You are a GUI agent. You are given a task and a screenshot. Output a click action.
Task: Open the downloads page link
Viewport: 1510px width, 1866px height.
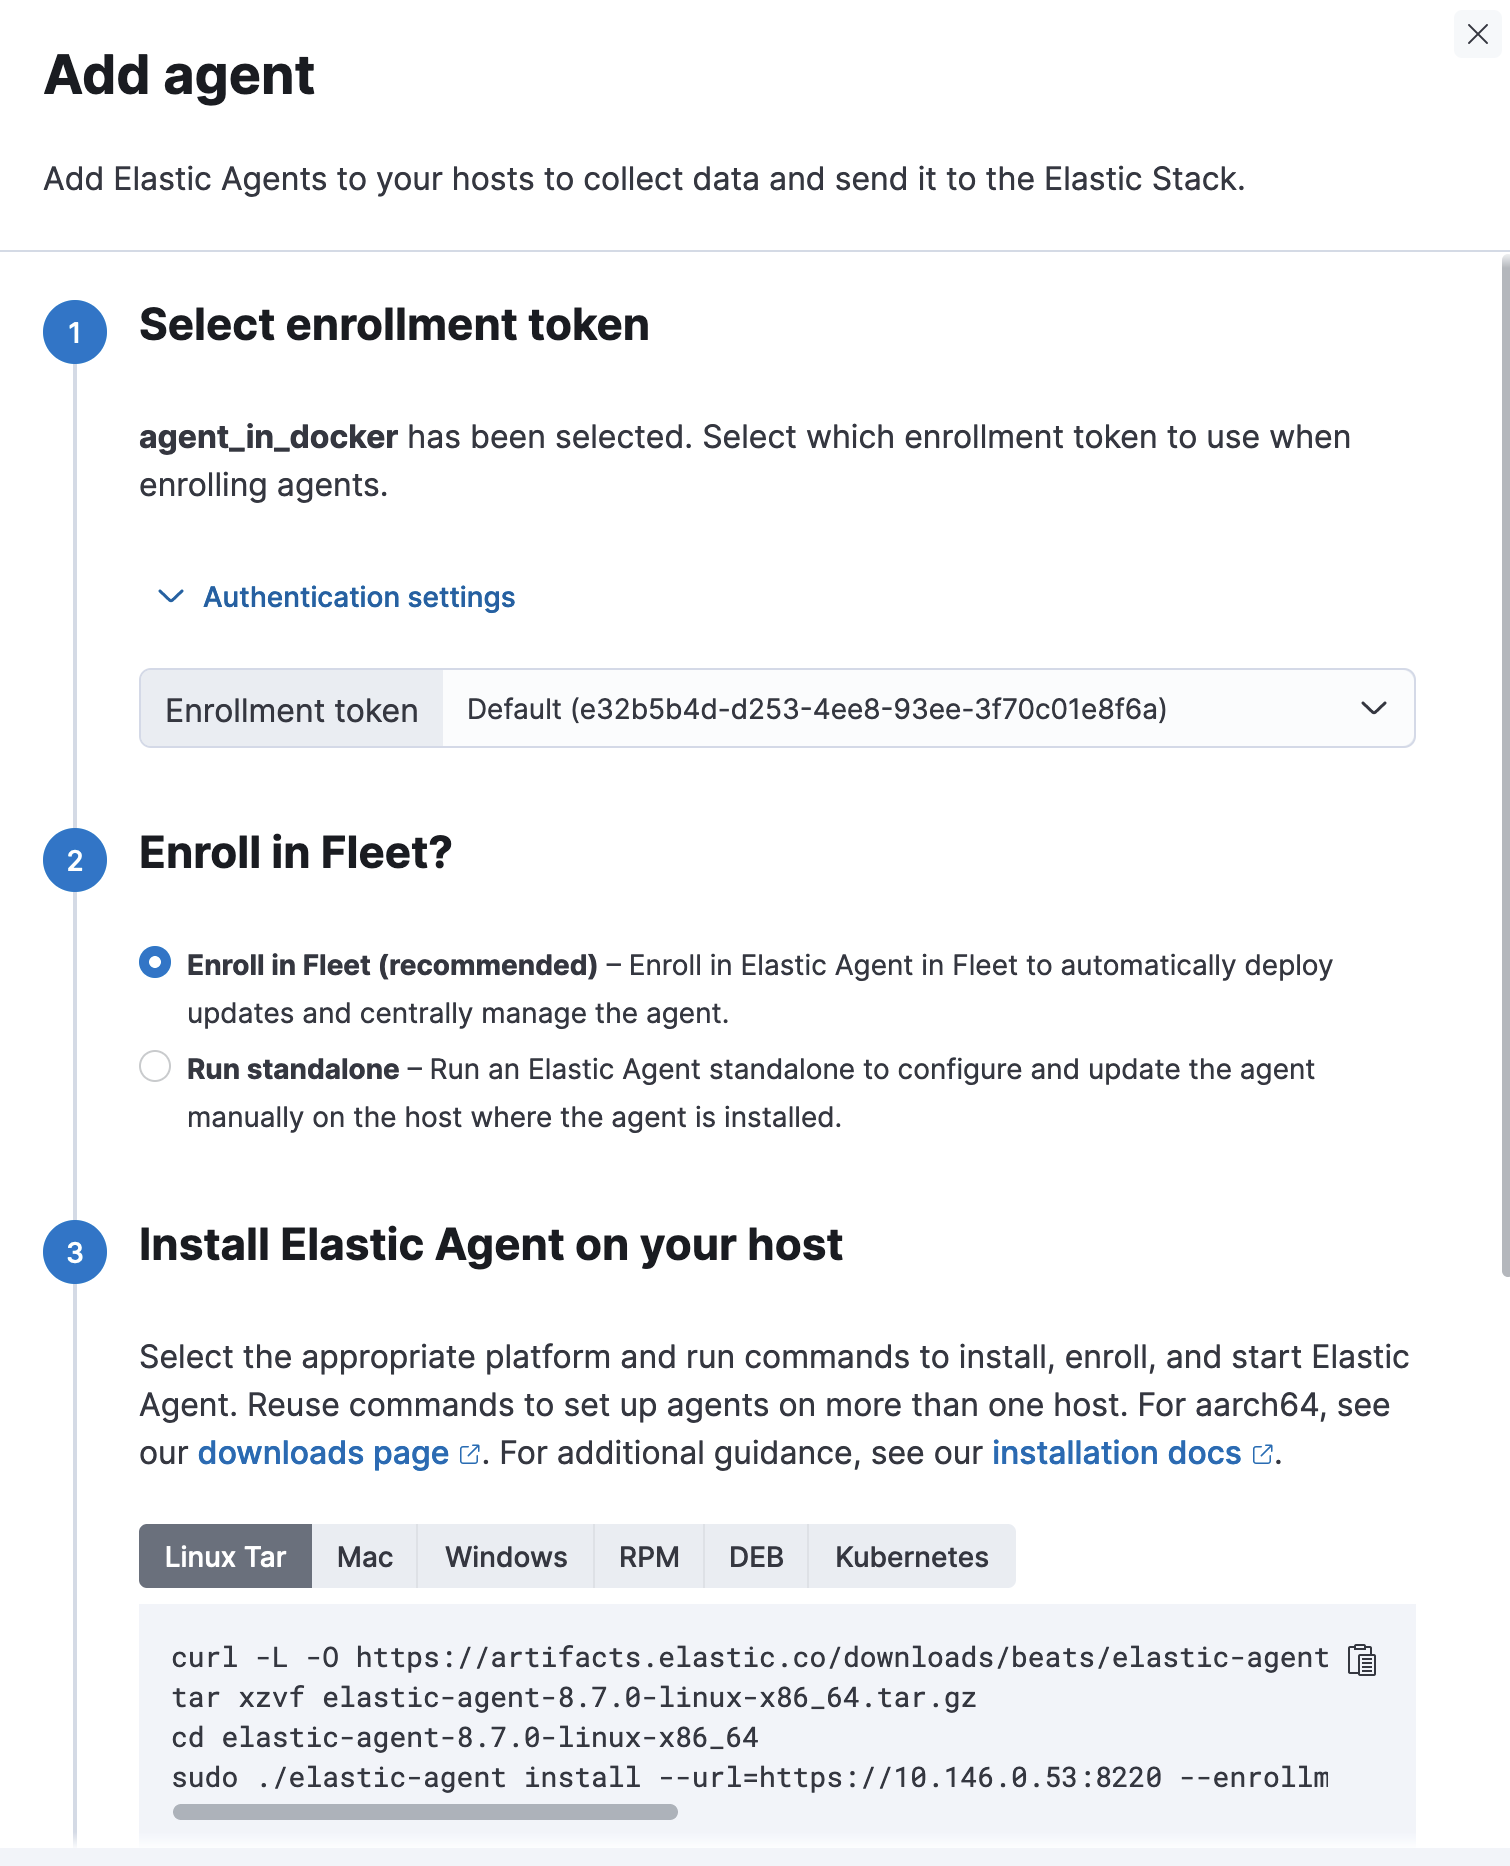coord(323,1453)
